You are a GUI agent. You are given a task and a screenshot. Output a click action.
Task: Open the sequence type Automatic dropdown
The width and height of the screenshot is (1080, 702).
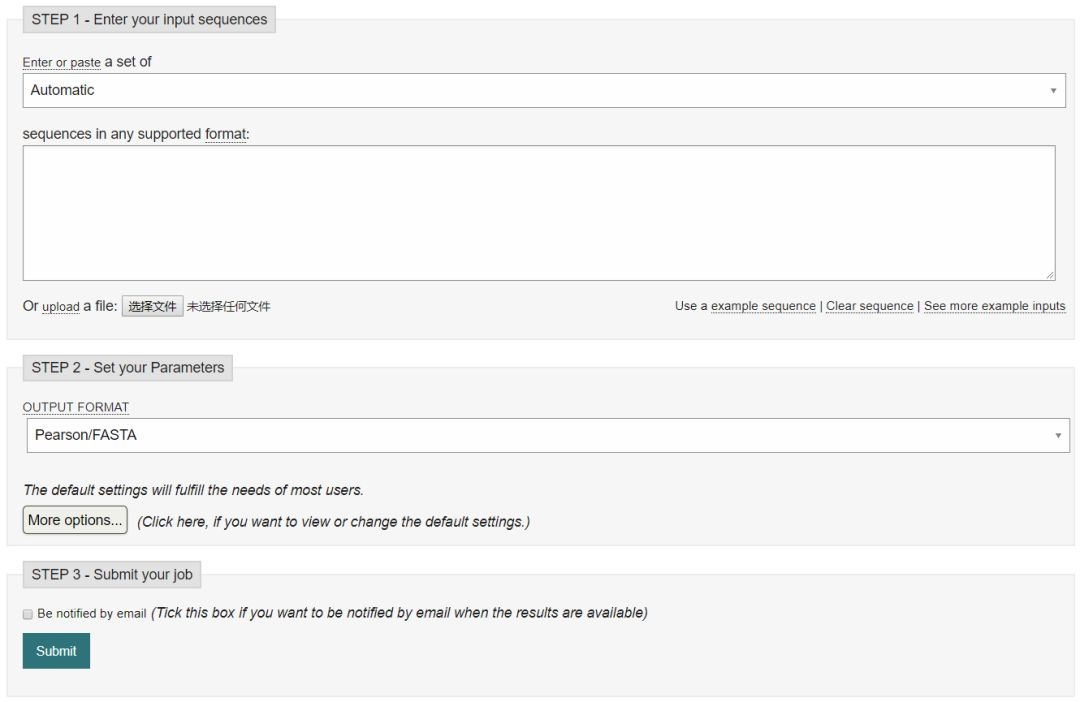tap(540, 90)
